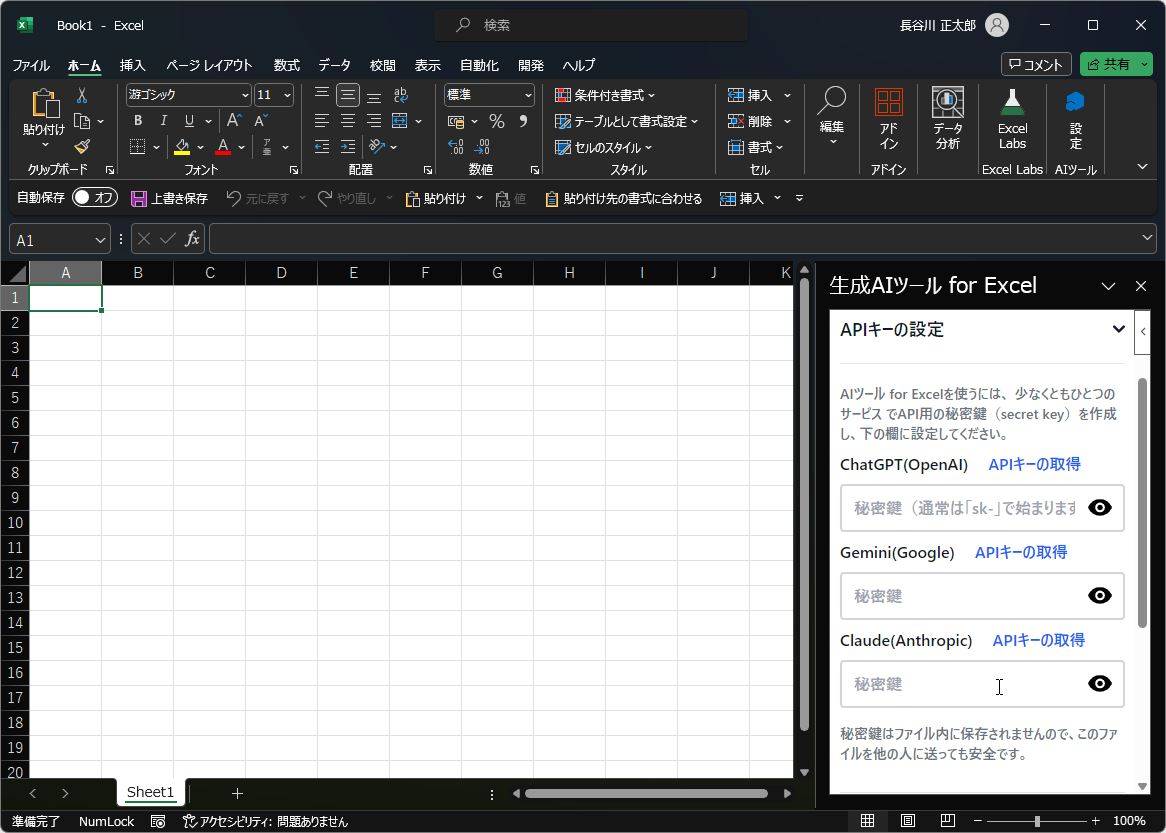Select the Sheet1 sheet tab

click(x=150, y=792)
